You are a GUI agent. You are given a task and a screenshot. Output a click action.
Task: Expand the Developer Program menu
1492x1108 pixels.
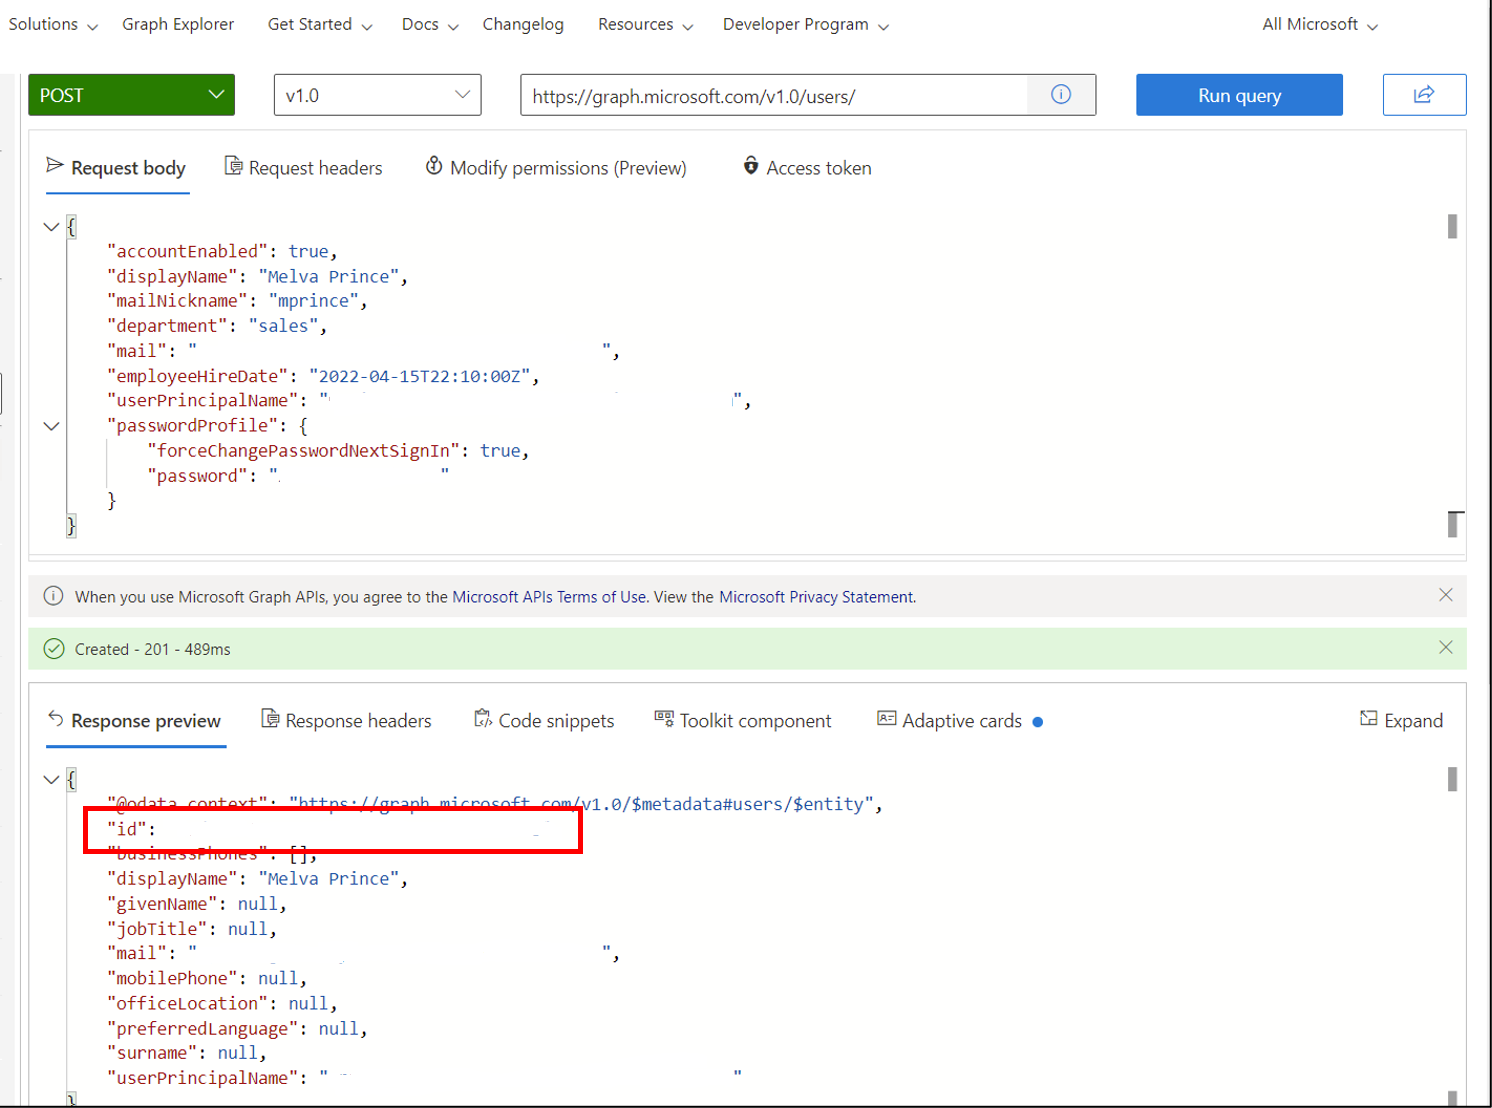click(x=805, y=25)
